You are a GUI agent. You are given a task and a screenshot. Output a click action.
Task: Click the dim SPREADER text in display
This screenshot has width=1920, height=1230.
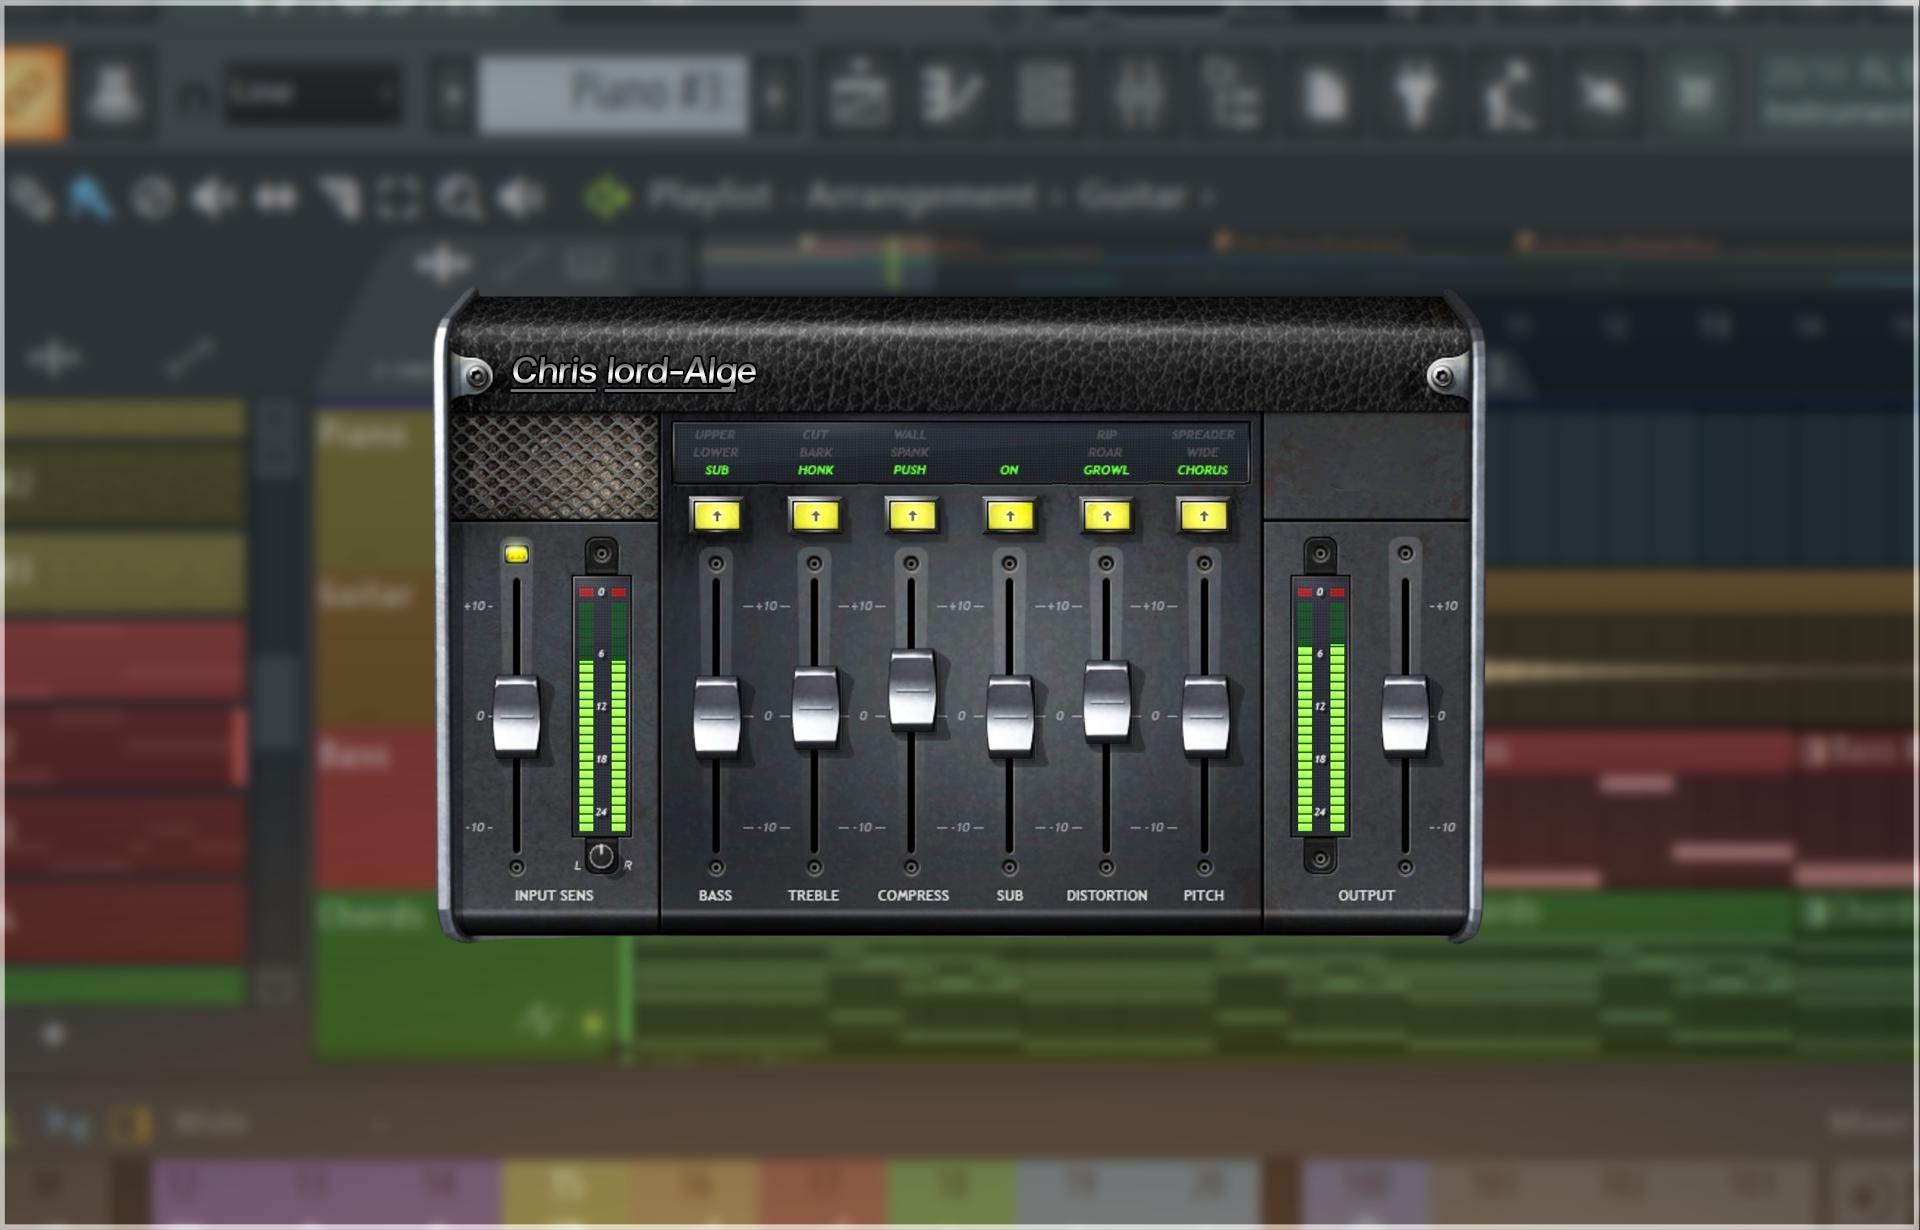[x=1203, y=435]
